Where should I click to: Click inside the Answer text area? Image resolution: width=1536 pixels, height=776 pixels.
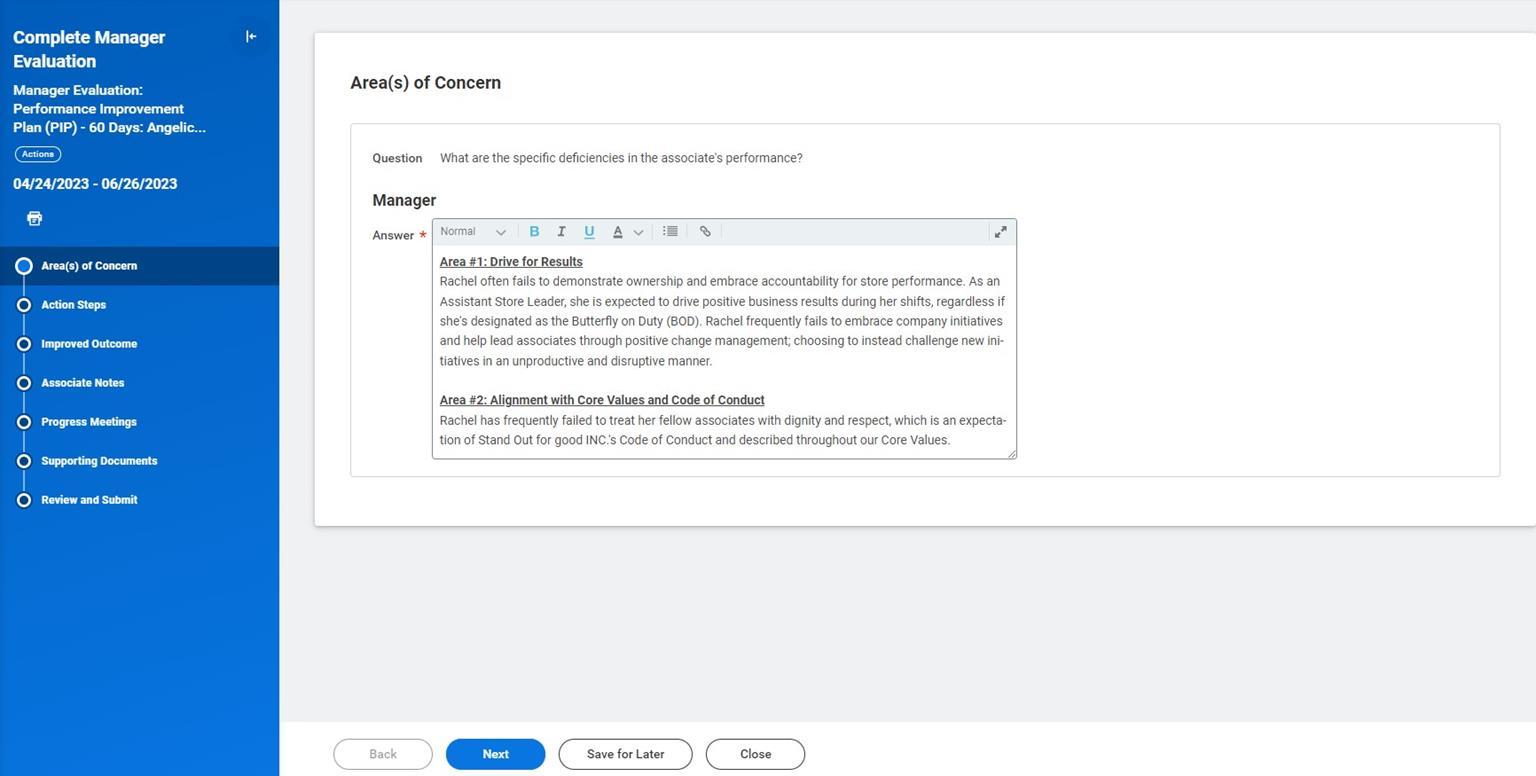(724, 351)
